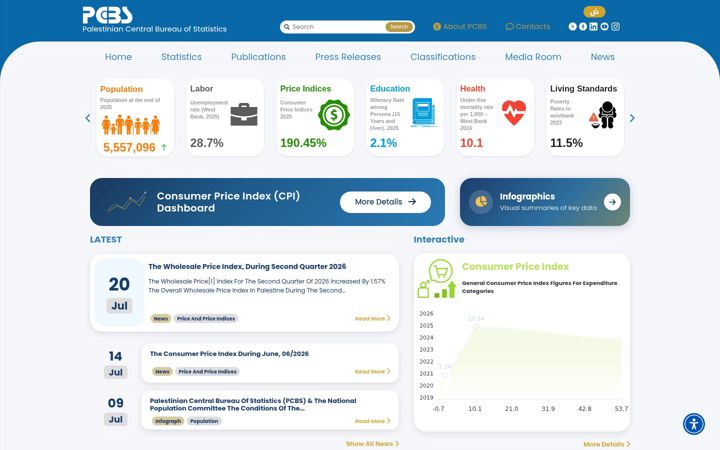This screenshot has width=720, height=450.
Task: Show previous indicator cards with left chevron
Action: [88, 118]
